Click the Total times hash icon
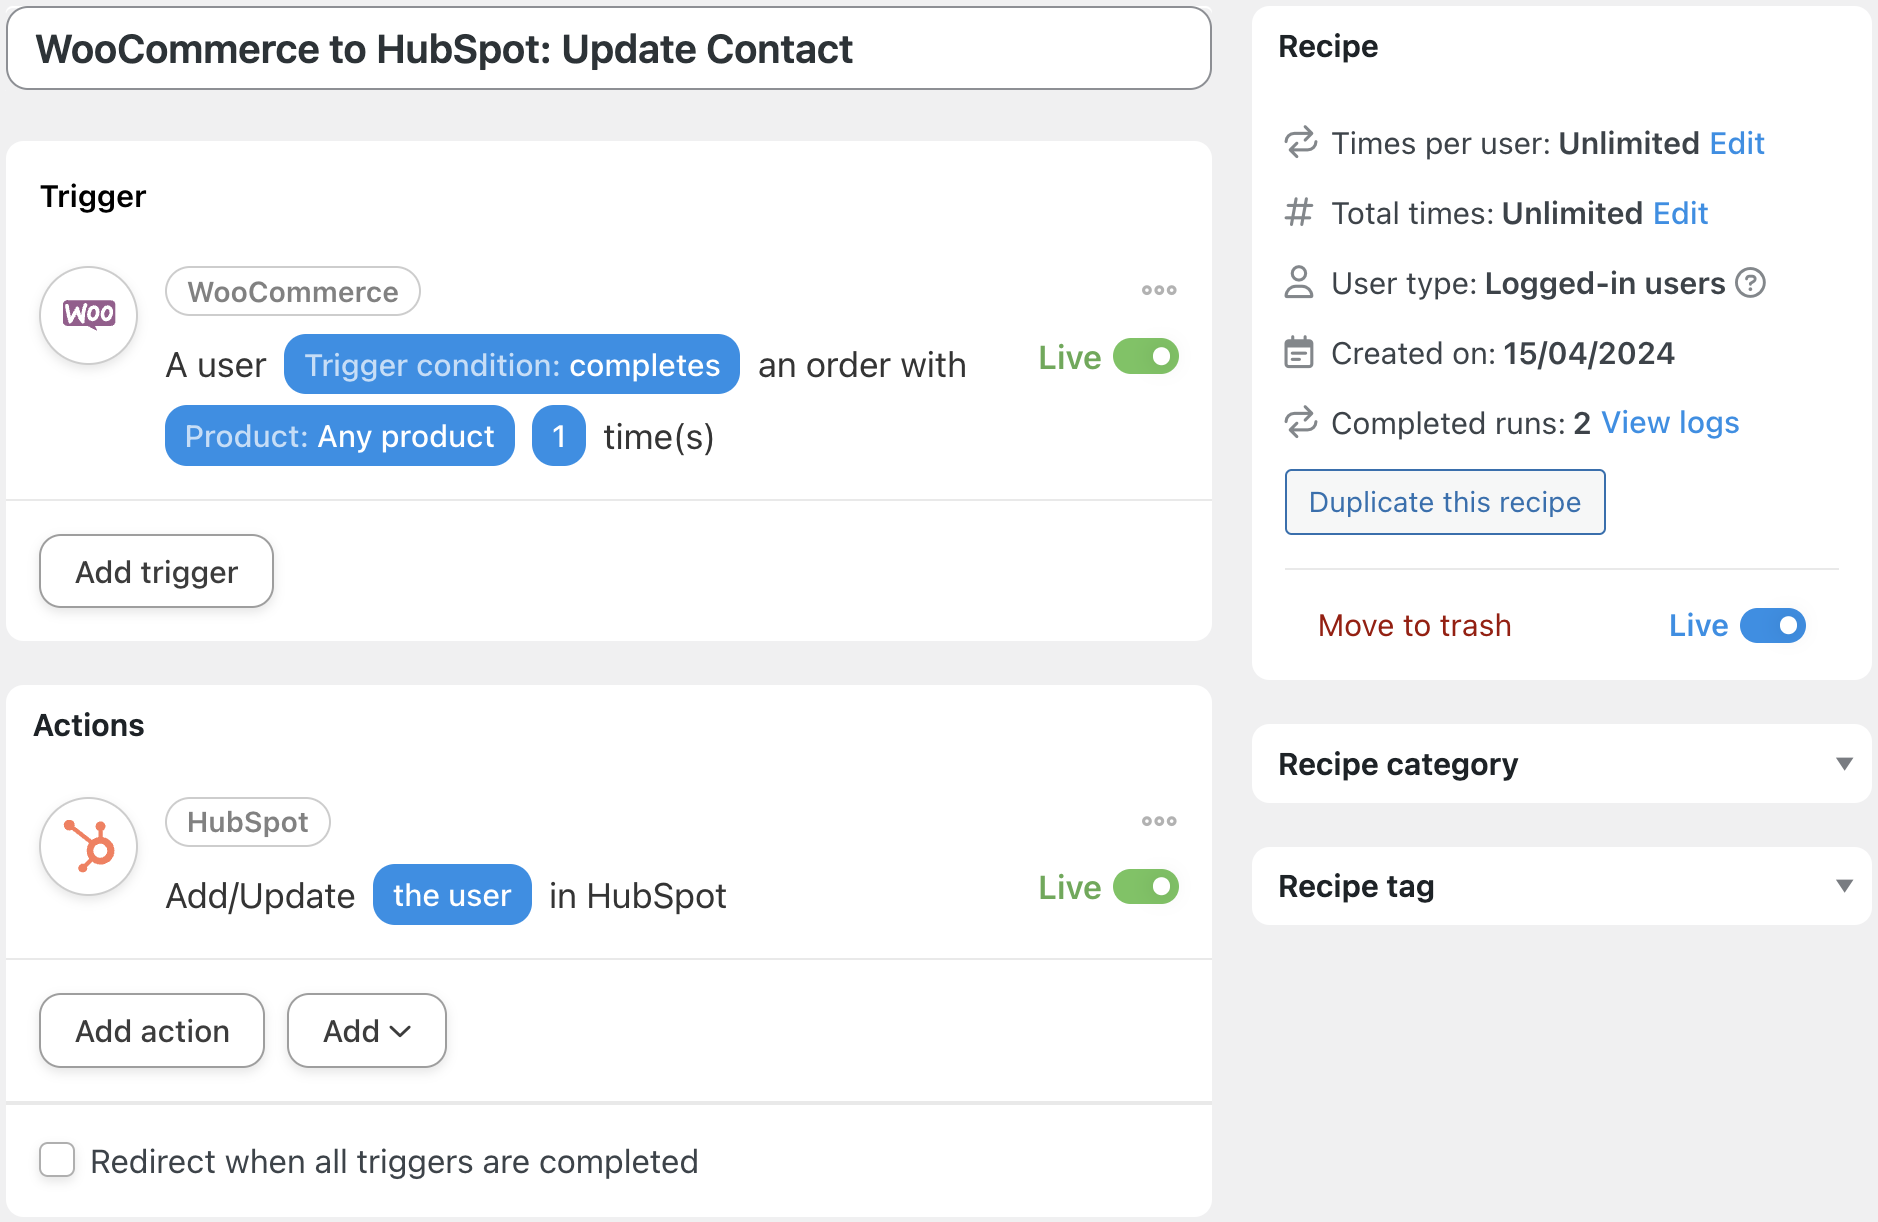 point(1299,213)
